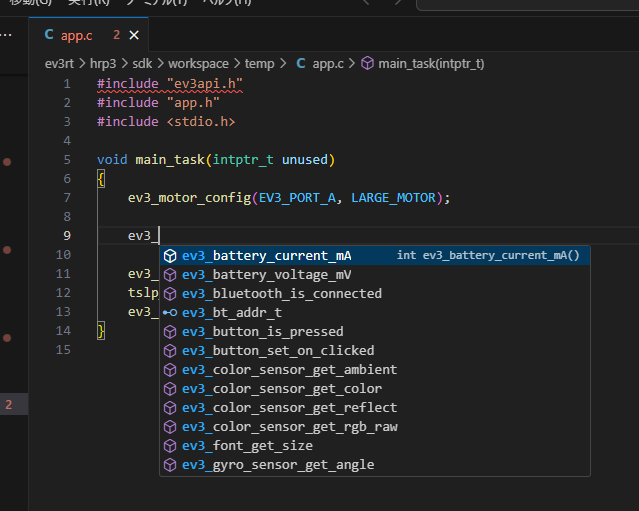Choose ev3_gyro_sensor_get_angle suggestion
This screenshot has width=639, height=511.
point(375,465)
